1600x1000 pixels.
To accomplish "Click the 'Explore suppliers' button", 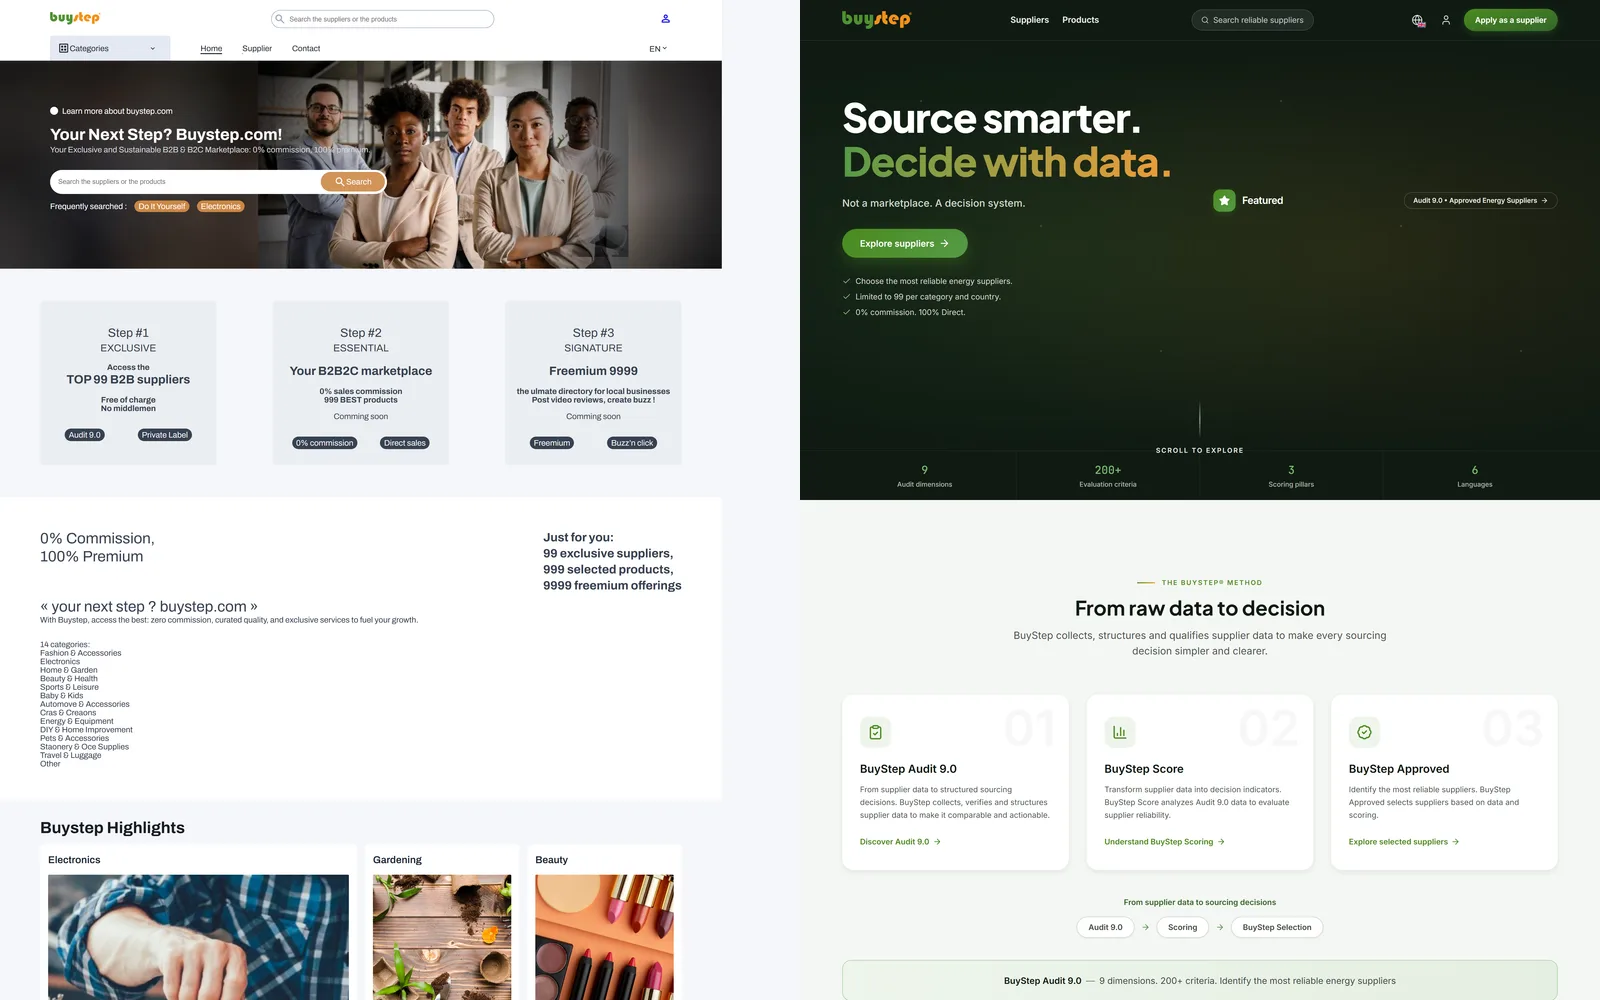I will [904, 243].
